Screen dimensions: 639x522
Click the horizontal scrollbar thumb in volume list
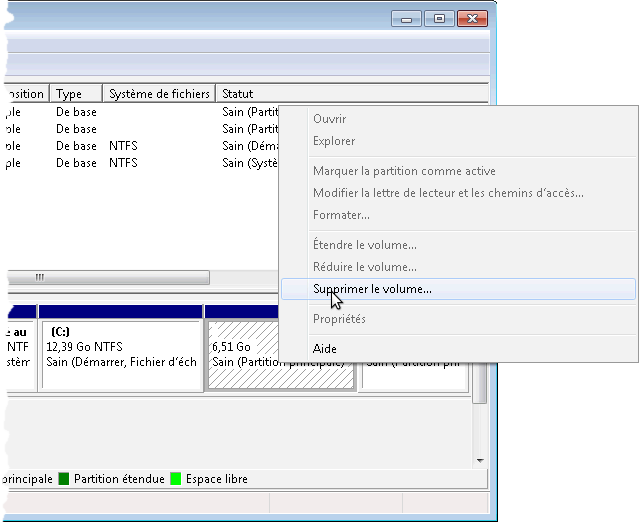108,278
